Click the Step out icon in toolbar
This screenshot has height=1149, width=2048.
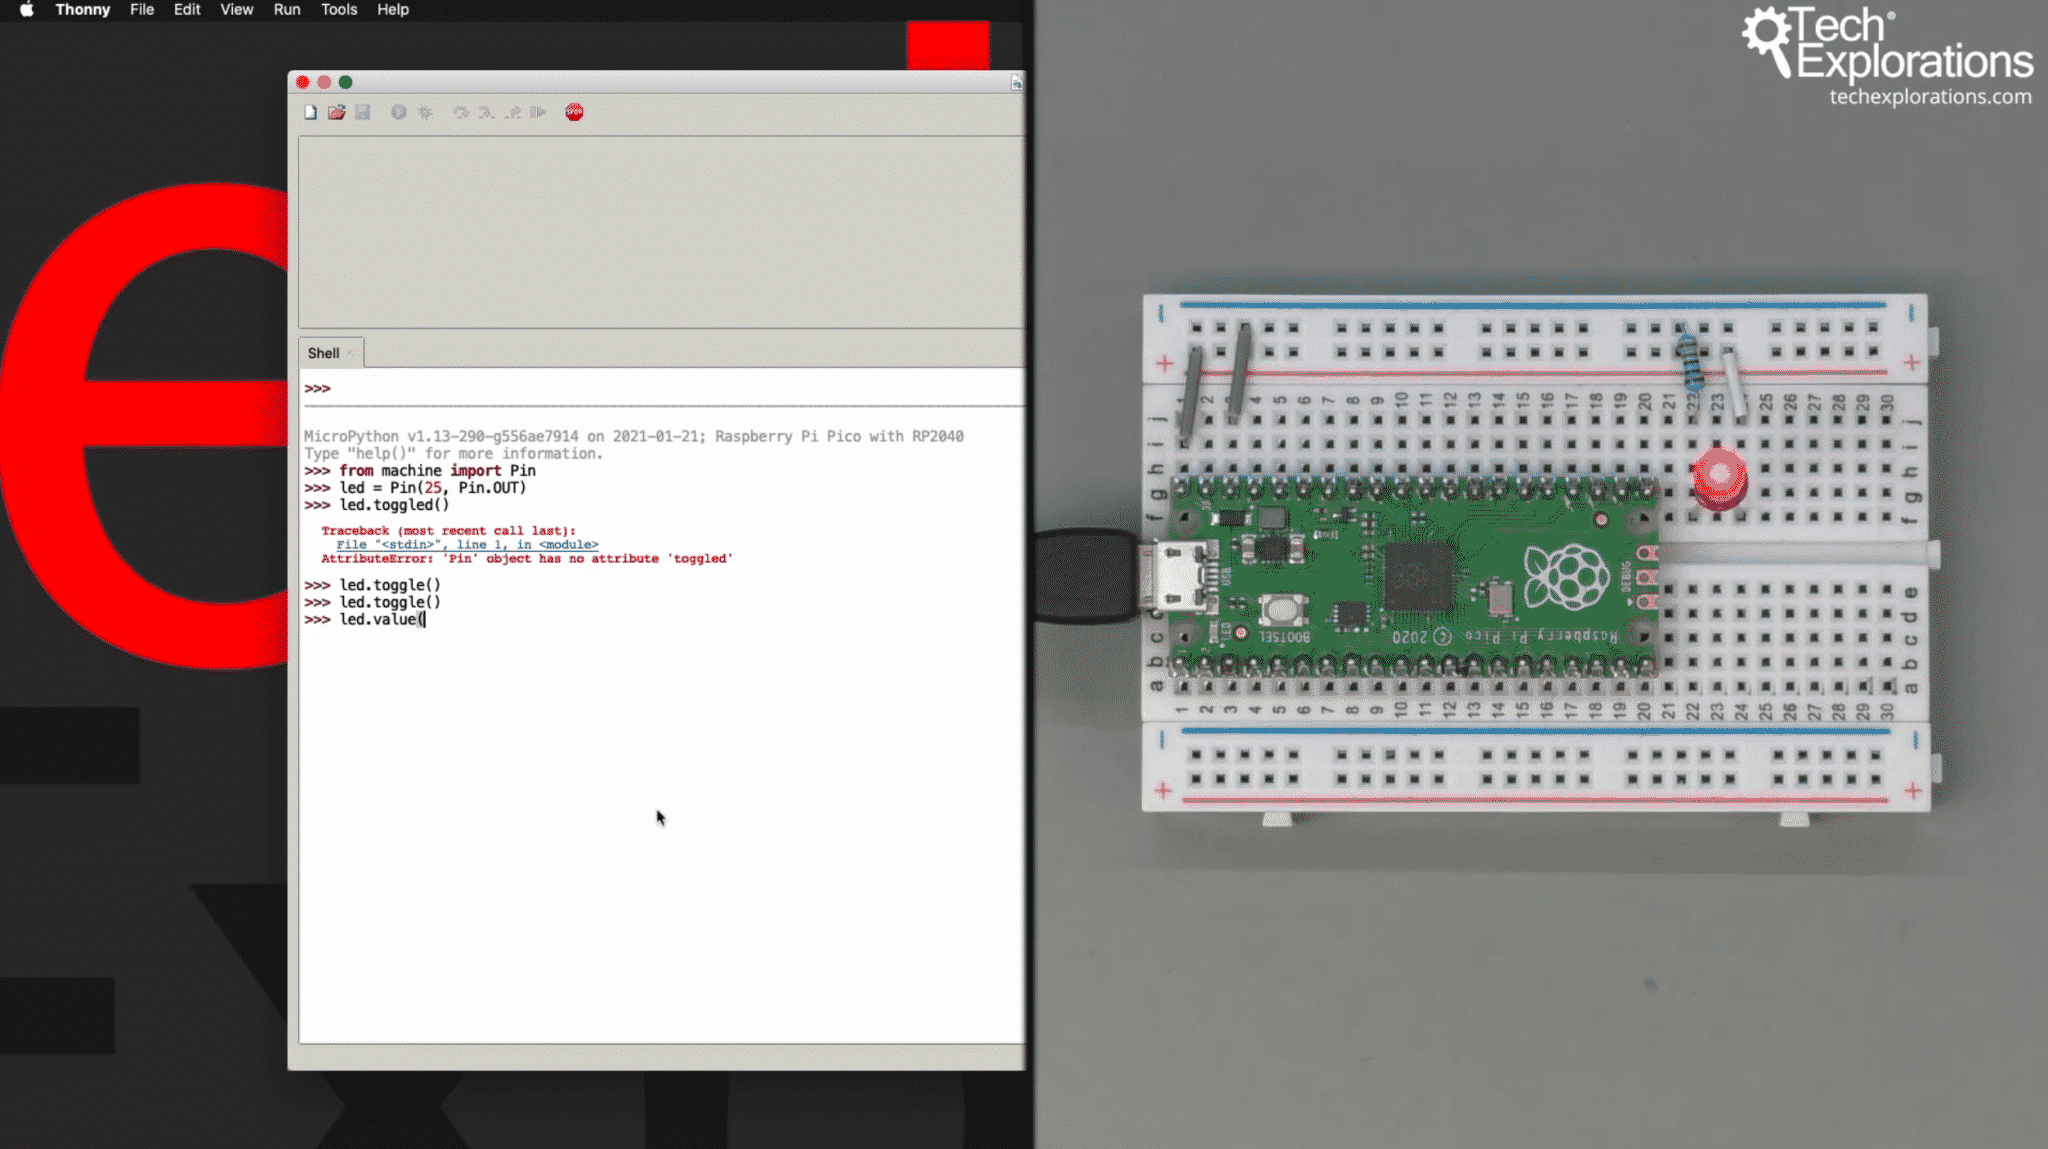tap(512, 113)
